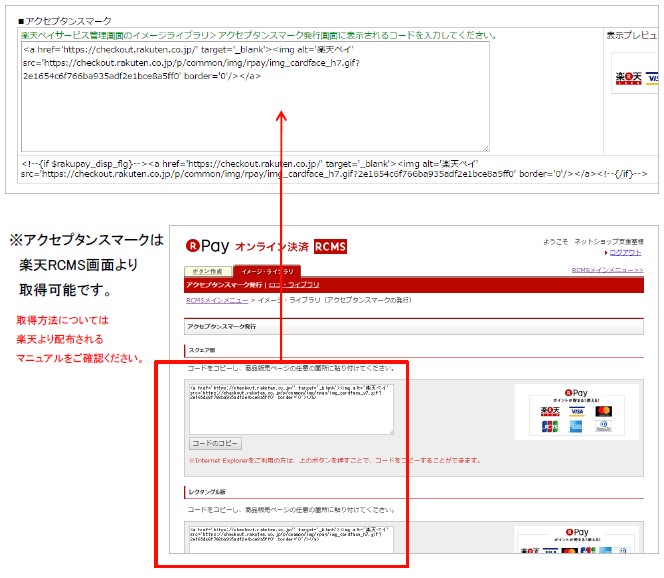Switch to the ボタン作成 tab
664x578 pixels.
(x=208, y=271)
